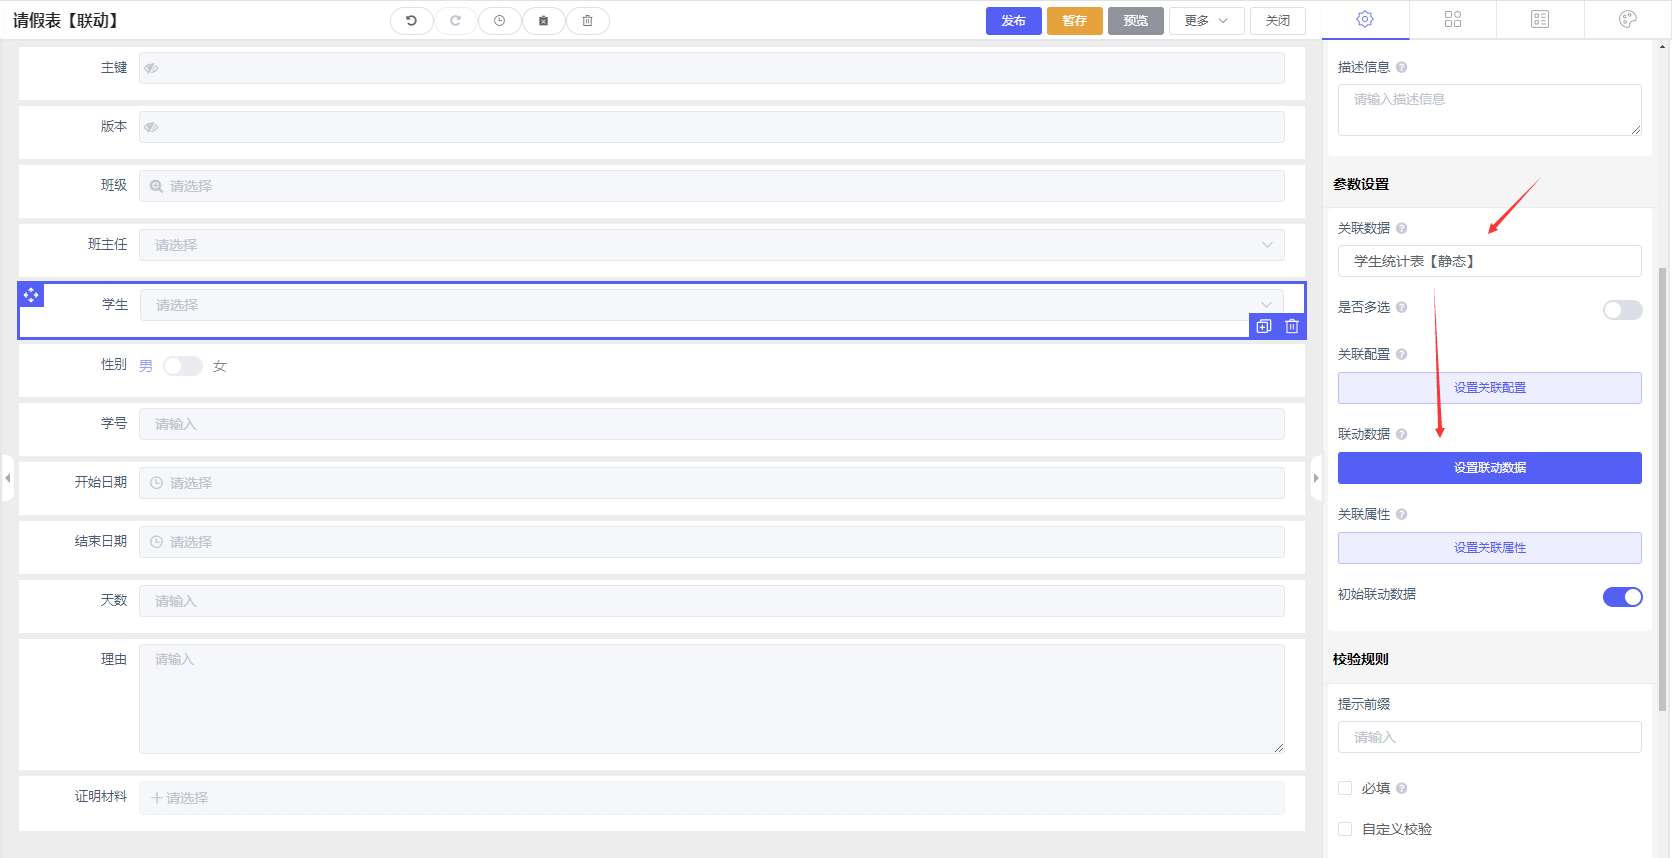Click help icon next to 关联数据
The width and height of the screenshot is (1672, 858).
pos(1401,228)
